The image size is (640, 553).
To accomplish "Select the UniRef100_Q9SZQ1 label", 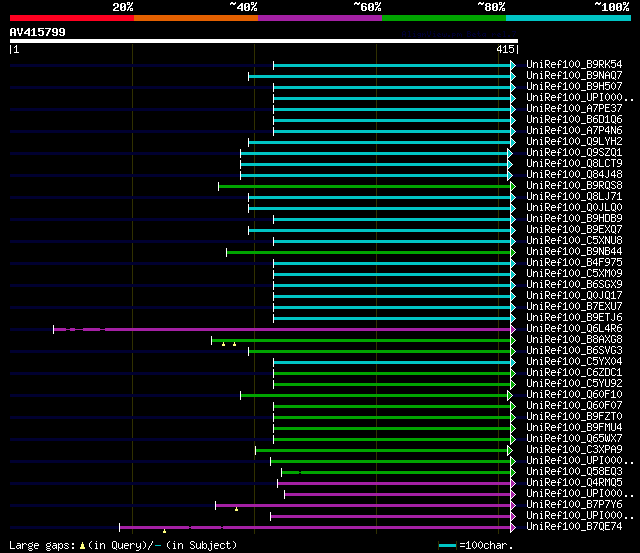I will tap(574, 153).
